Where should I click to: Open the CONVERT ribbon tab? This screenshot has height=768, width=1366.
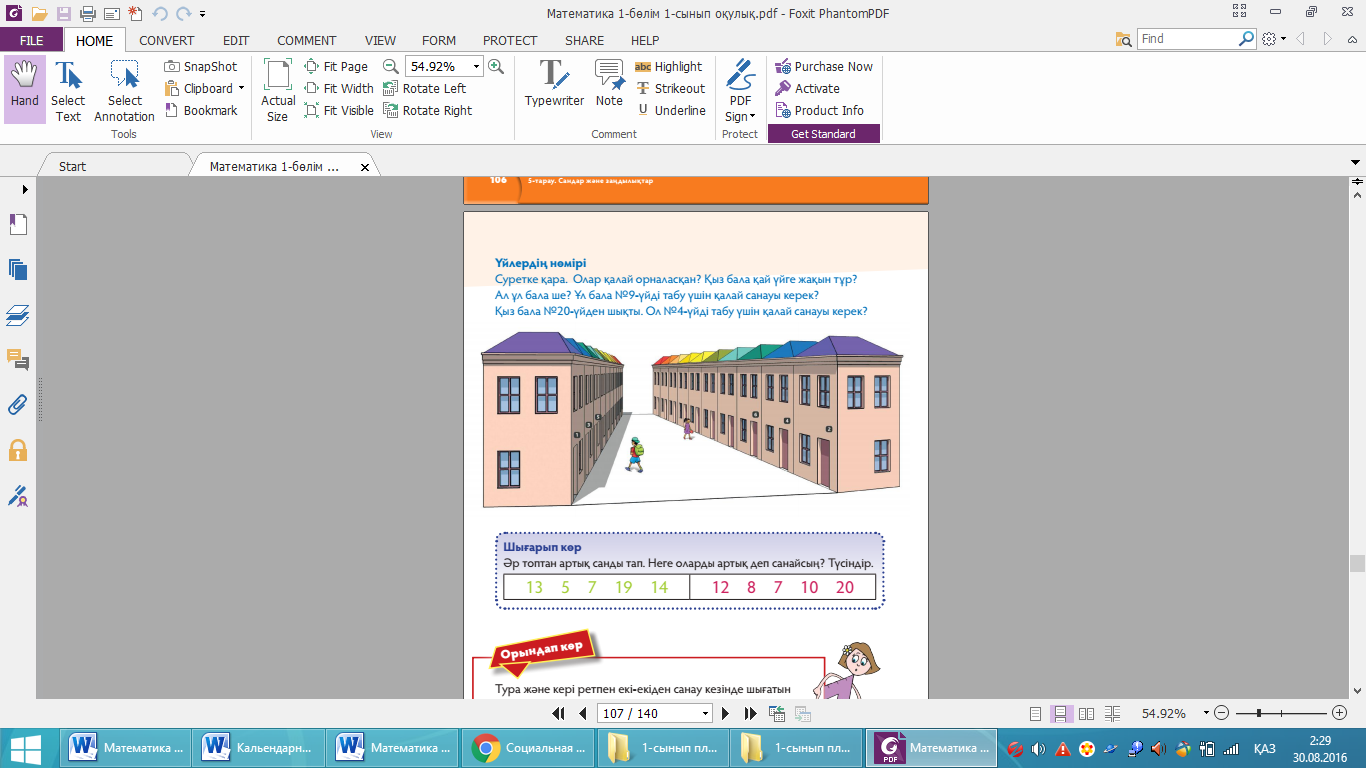coord(167,41)
